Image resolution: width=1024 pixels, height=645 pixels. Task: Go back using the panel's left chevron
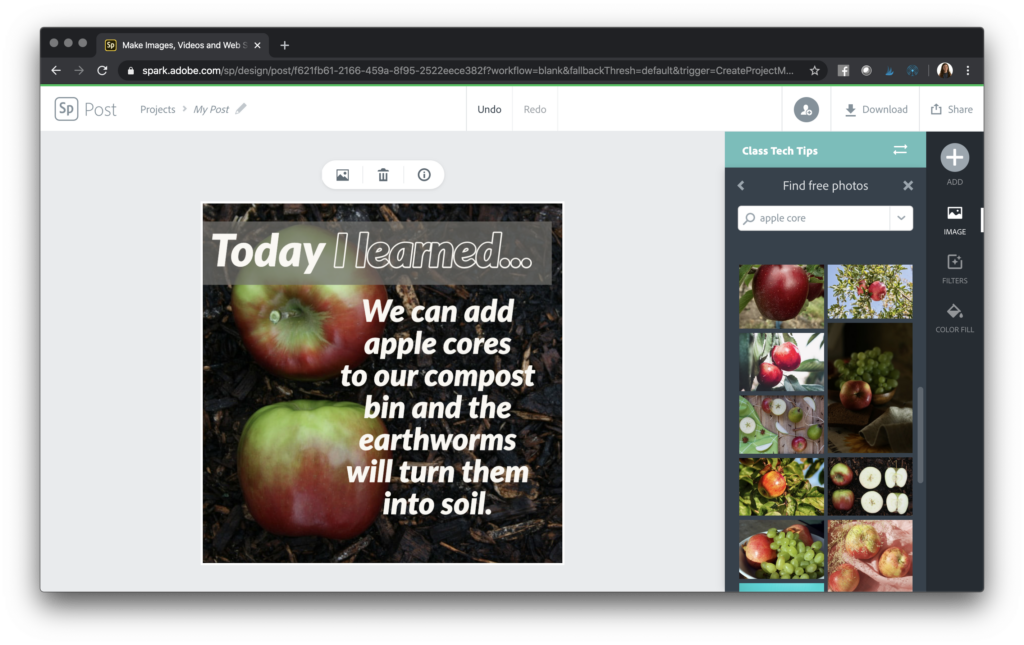741,185
